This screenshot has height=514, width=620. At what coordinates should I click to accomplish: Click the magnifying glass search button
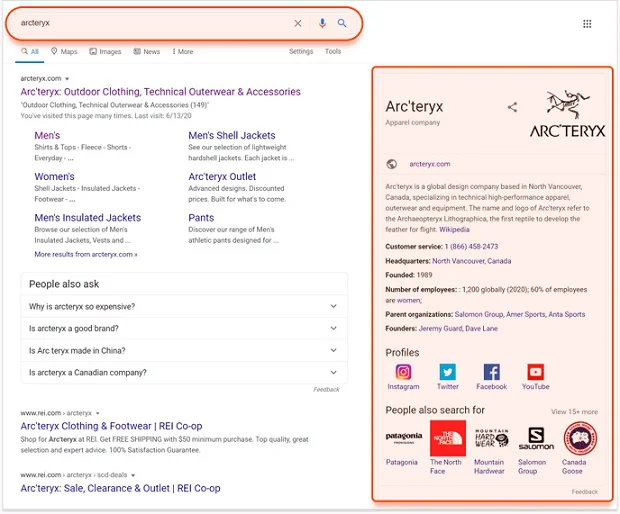(x=342, y=23)
